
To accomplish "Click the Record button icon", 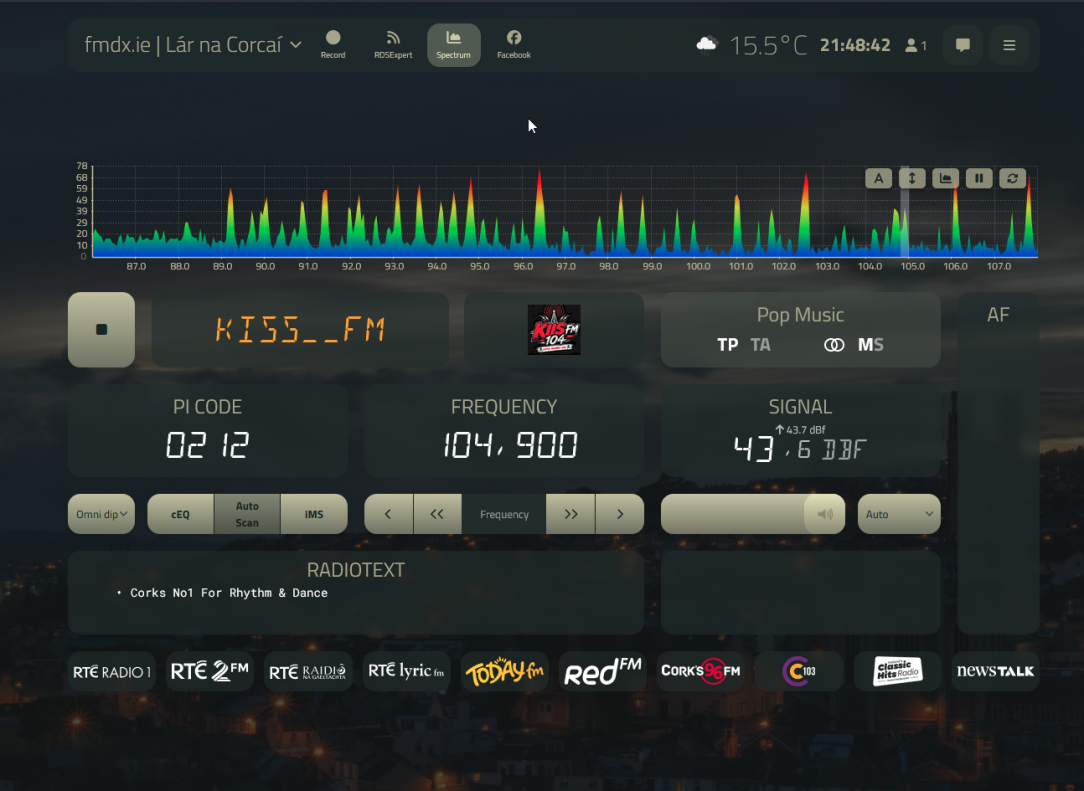I will (x=333, y=37).
